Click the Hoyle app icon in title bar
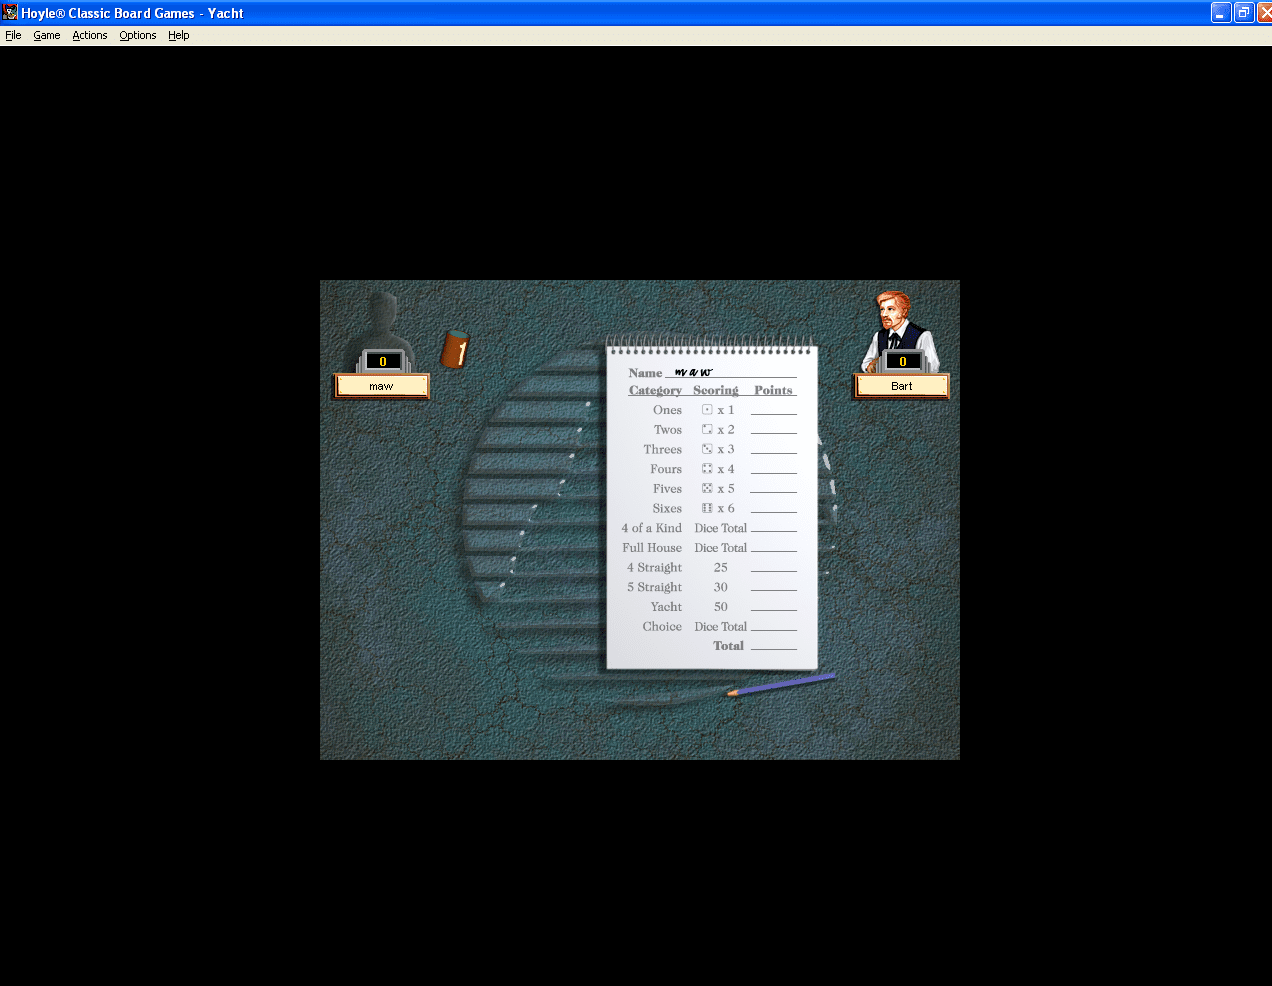 (x=10, y=12)
